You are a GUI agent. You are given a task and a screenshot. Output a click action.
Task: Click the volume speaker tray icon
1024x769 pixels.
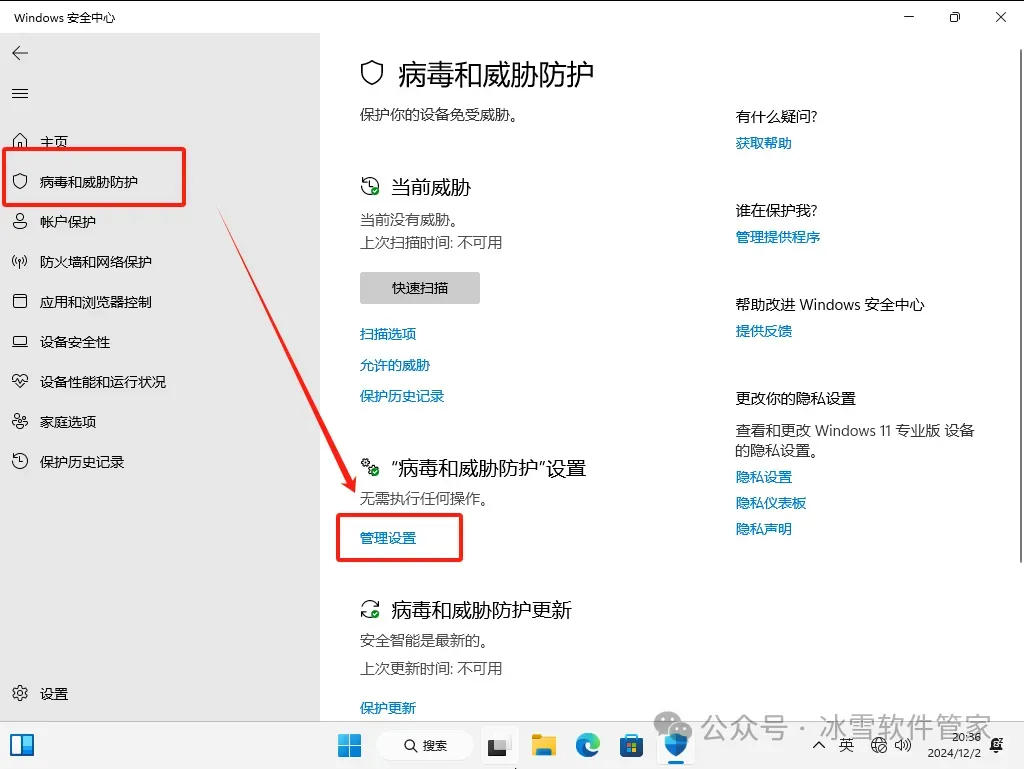click(x=903, y=745)
